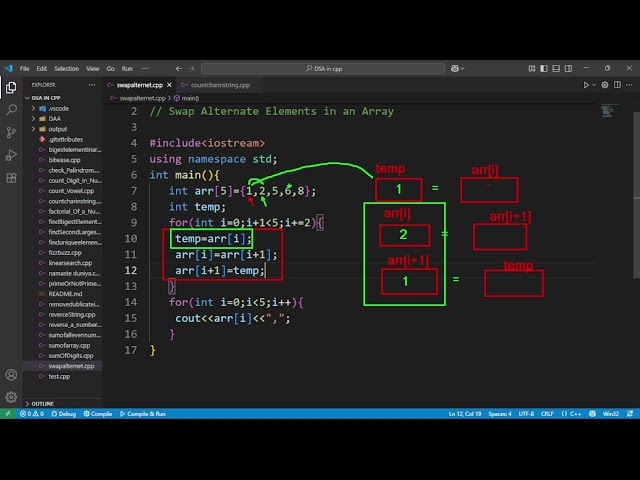Change indentation via Spaces: 4
This screenshot has width=640, height=480.
500,413
